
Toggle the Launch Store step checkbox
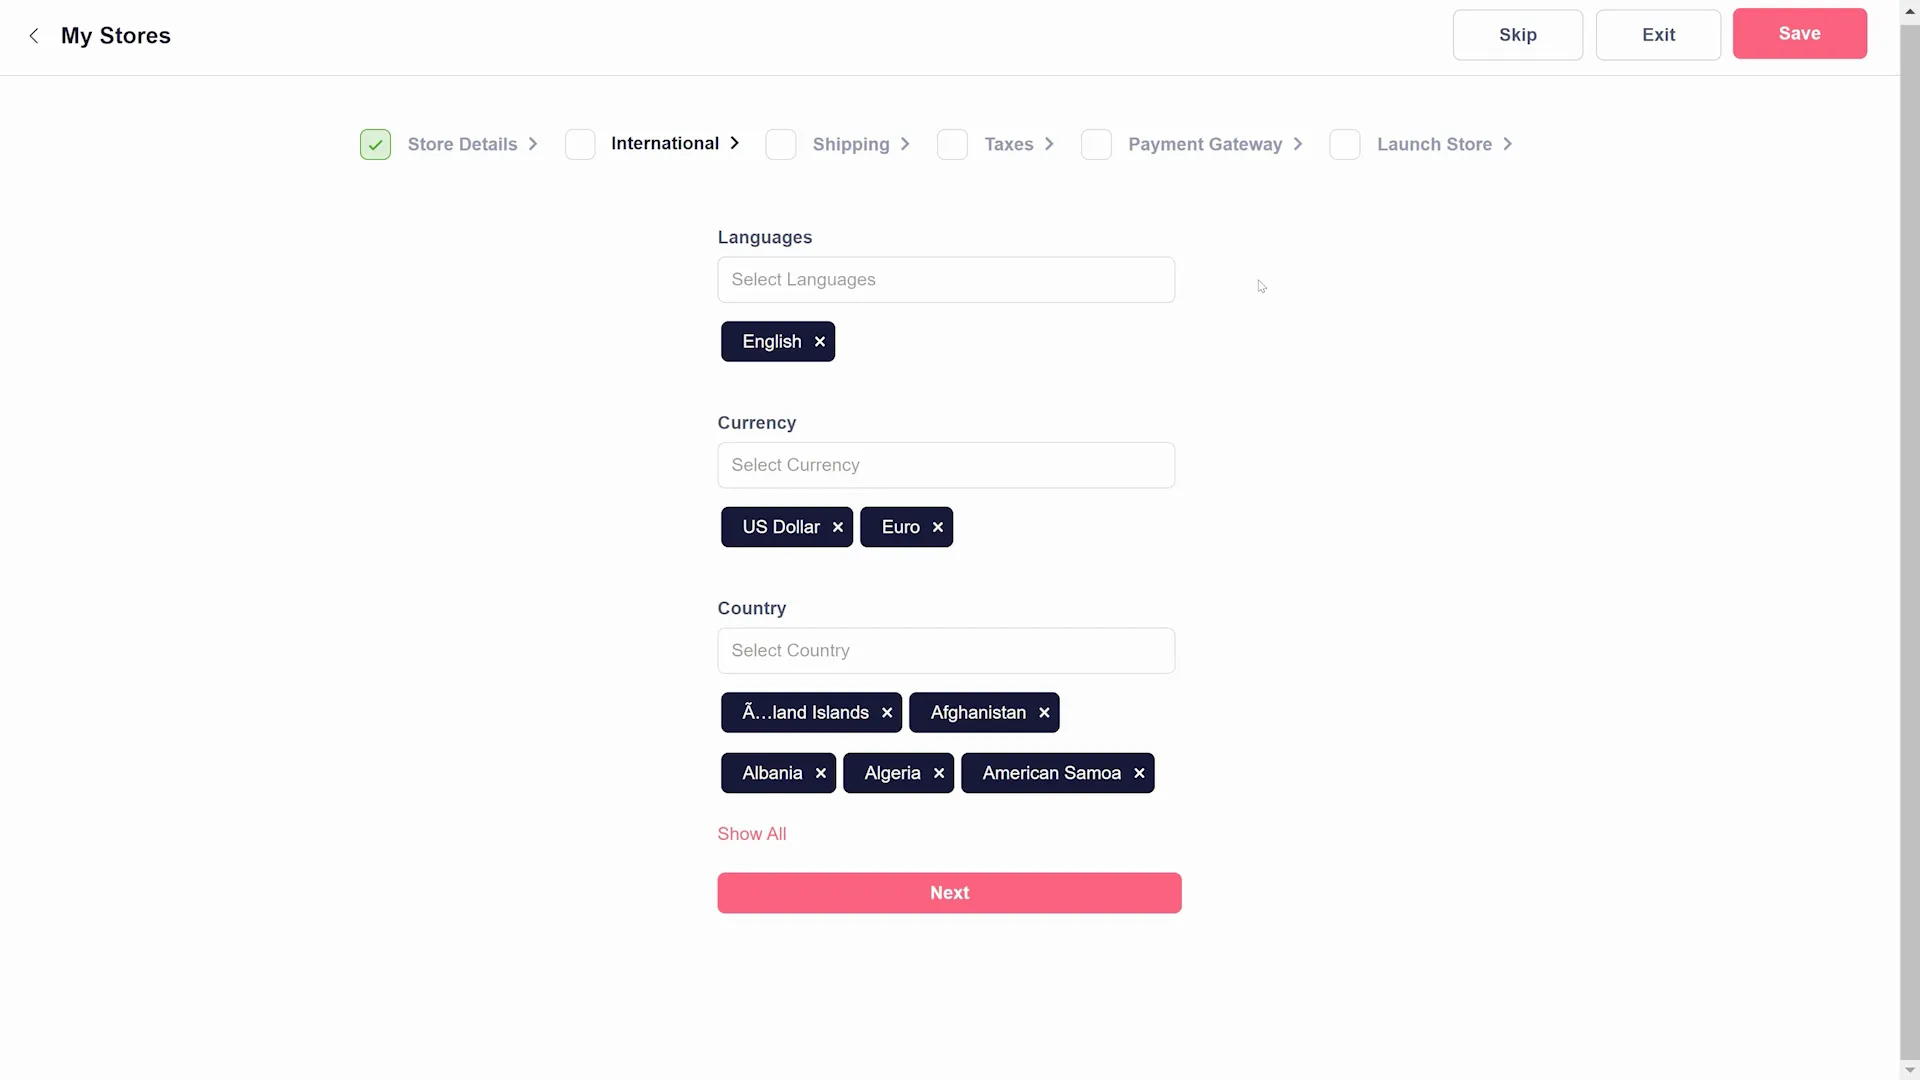pyautogui.click(x=1345, y=145)
